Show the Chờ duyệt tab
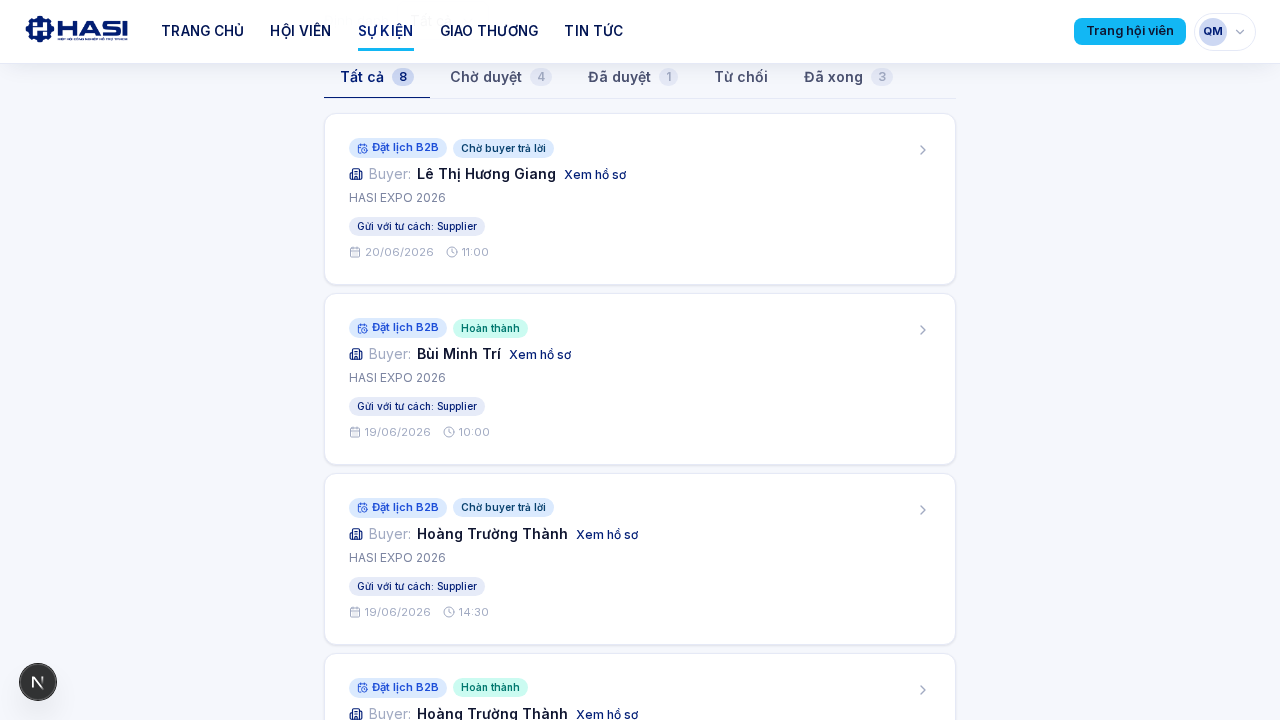Screen dimensions: 1280x720 pyautogui.click(x=501, y=77)
